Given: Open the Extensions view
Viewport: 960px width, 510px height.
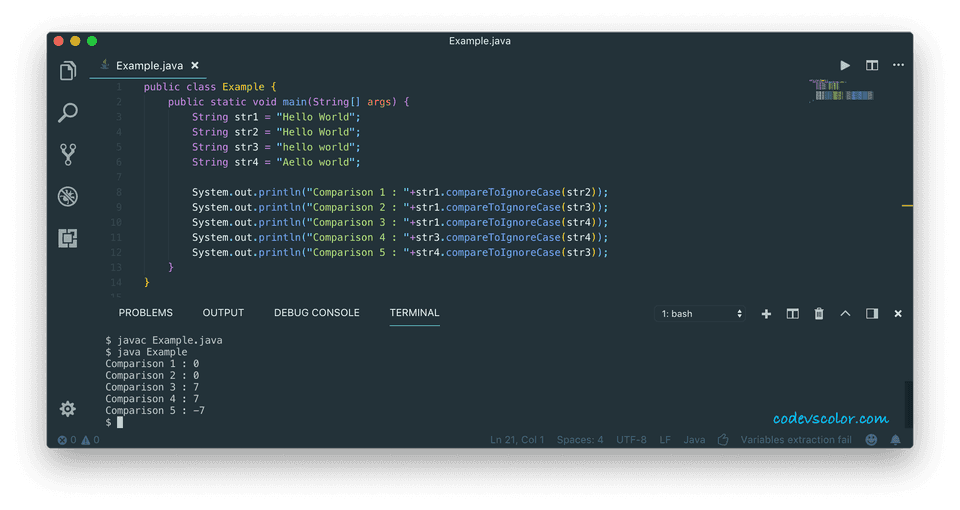Looking at the screenshot, I should pos(68,238).
